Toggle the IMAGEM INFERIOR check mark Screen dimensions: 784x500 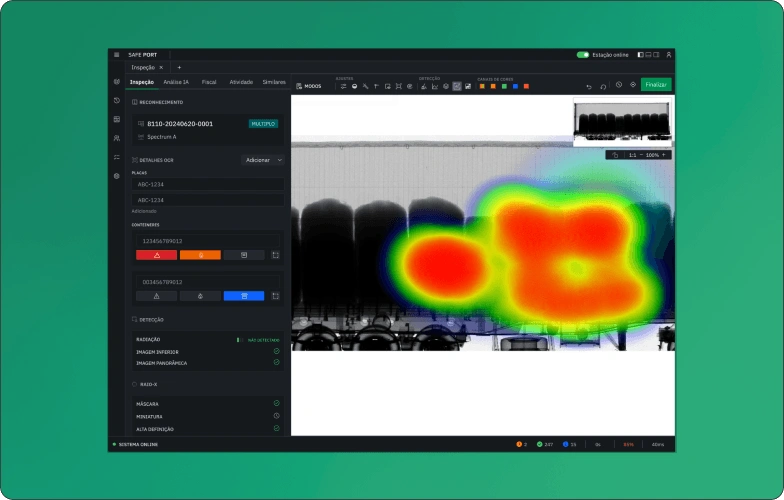pos(276,351)
